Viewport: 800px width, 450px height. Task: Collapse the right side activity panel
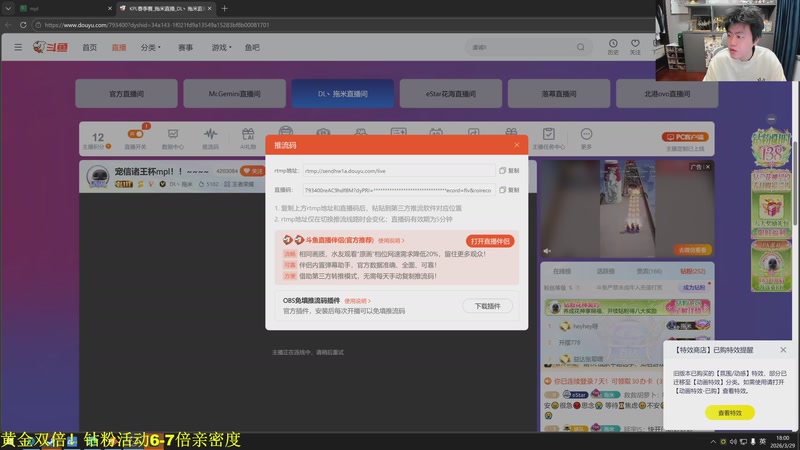tap(771, 119)
